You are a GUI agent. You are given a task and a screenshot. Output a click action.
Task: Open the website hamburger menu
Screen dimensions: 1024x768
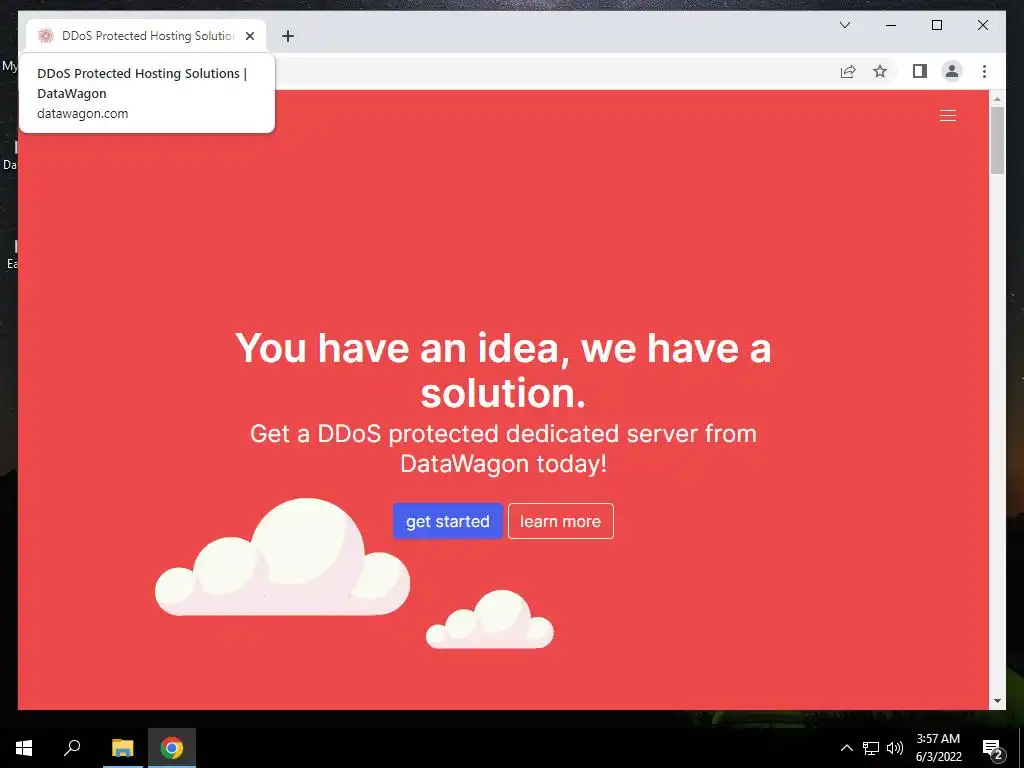tap(948, 116)
